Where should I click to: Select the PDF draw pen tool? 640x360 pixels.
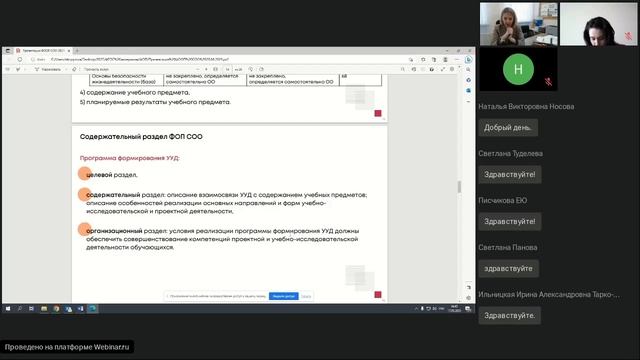click(18, 69)
